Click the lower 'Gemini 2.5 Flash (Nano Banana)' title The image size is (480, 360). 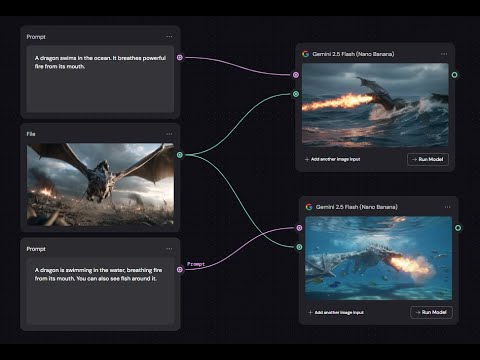[x=357, y=207]
